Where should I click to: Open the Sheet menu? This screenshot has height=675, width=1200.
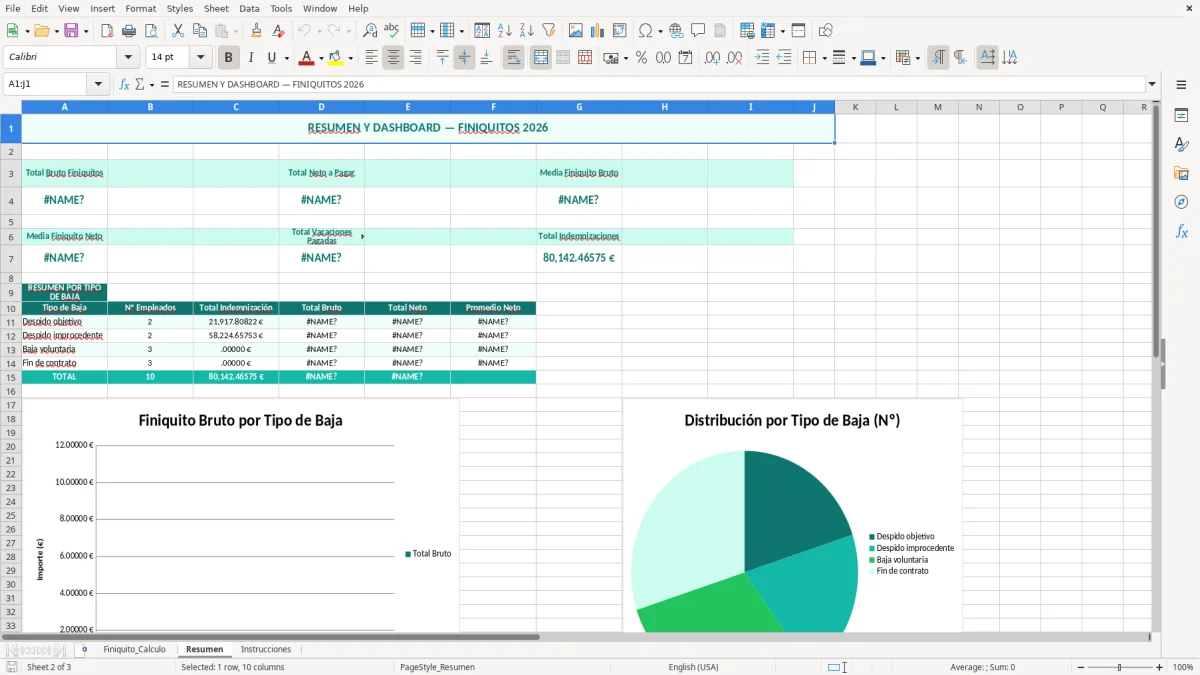tap(217, 8)
